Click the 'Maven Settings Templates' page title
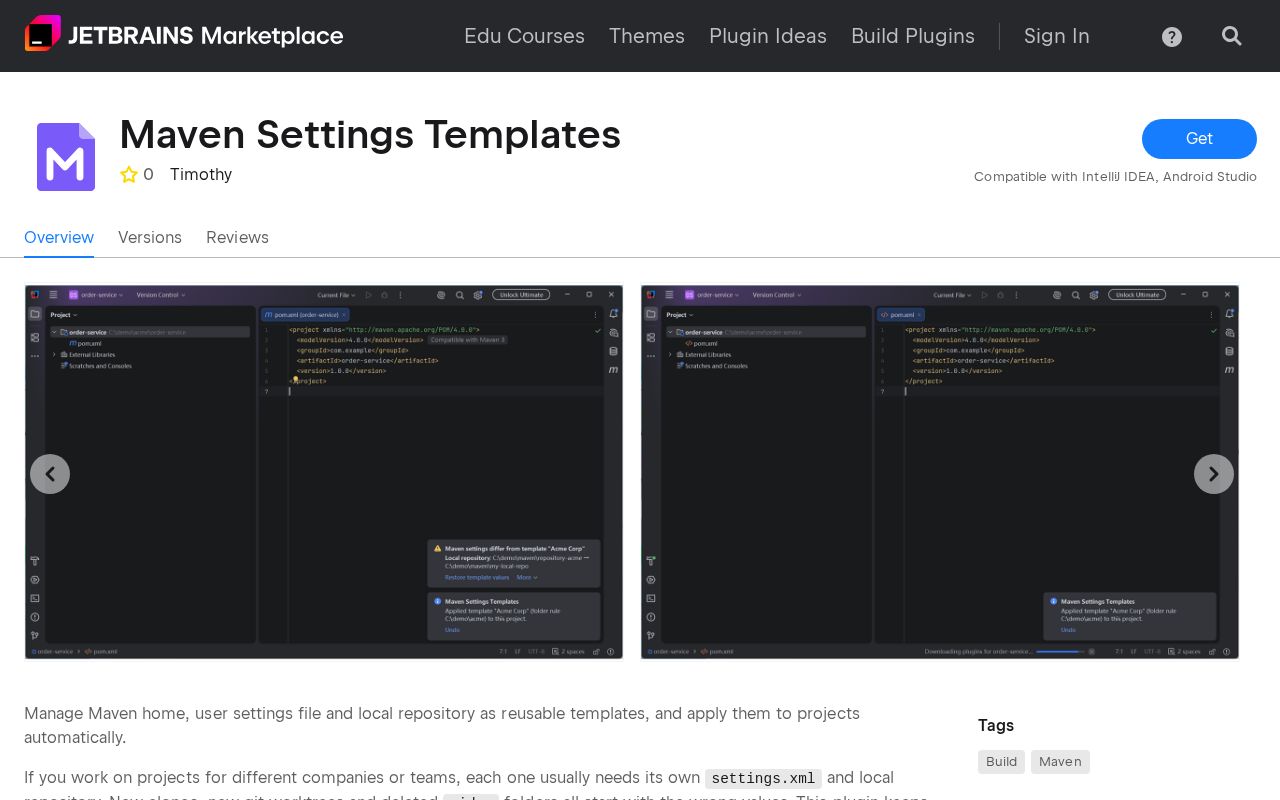Screen dimensions: 1280x800 pos(370,134)
